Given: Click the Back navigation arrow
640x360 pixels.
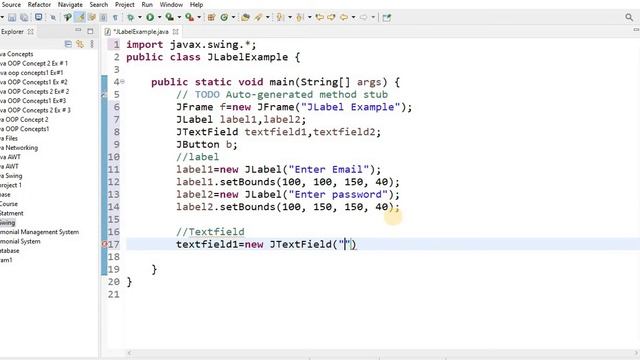Looking at the screenshot, I should tap(344, 17).
